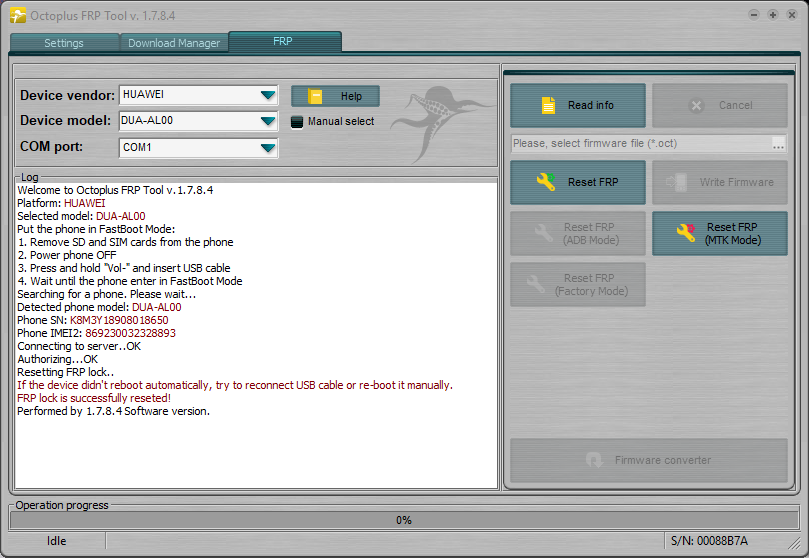Click the Cancel button
Image resolution: width=809 pixels, height=558 pixels.
720,105
